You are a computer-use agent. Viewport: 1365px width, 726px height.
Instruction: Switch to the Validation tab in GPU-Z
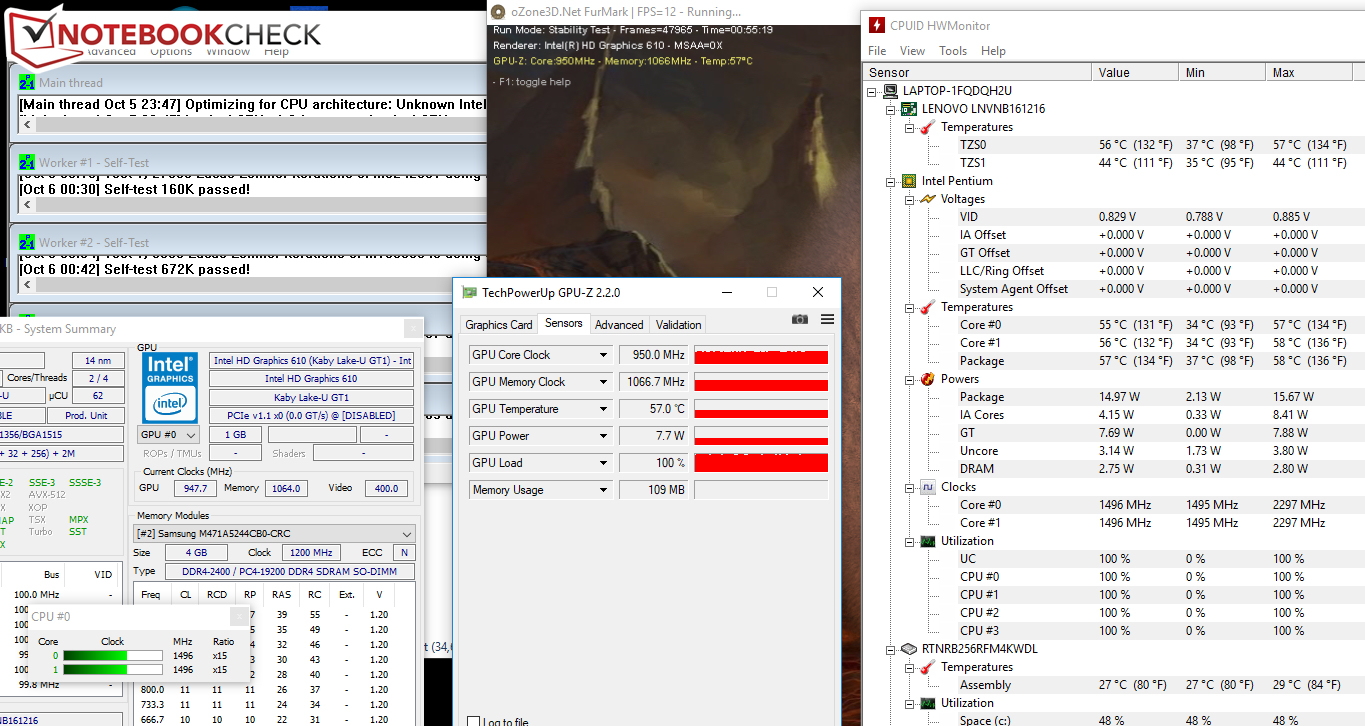[x=678, y=324]
